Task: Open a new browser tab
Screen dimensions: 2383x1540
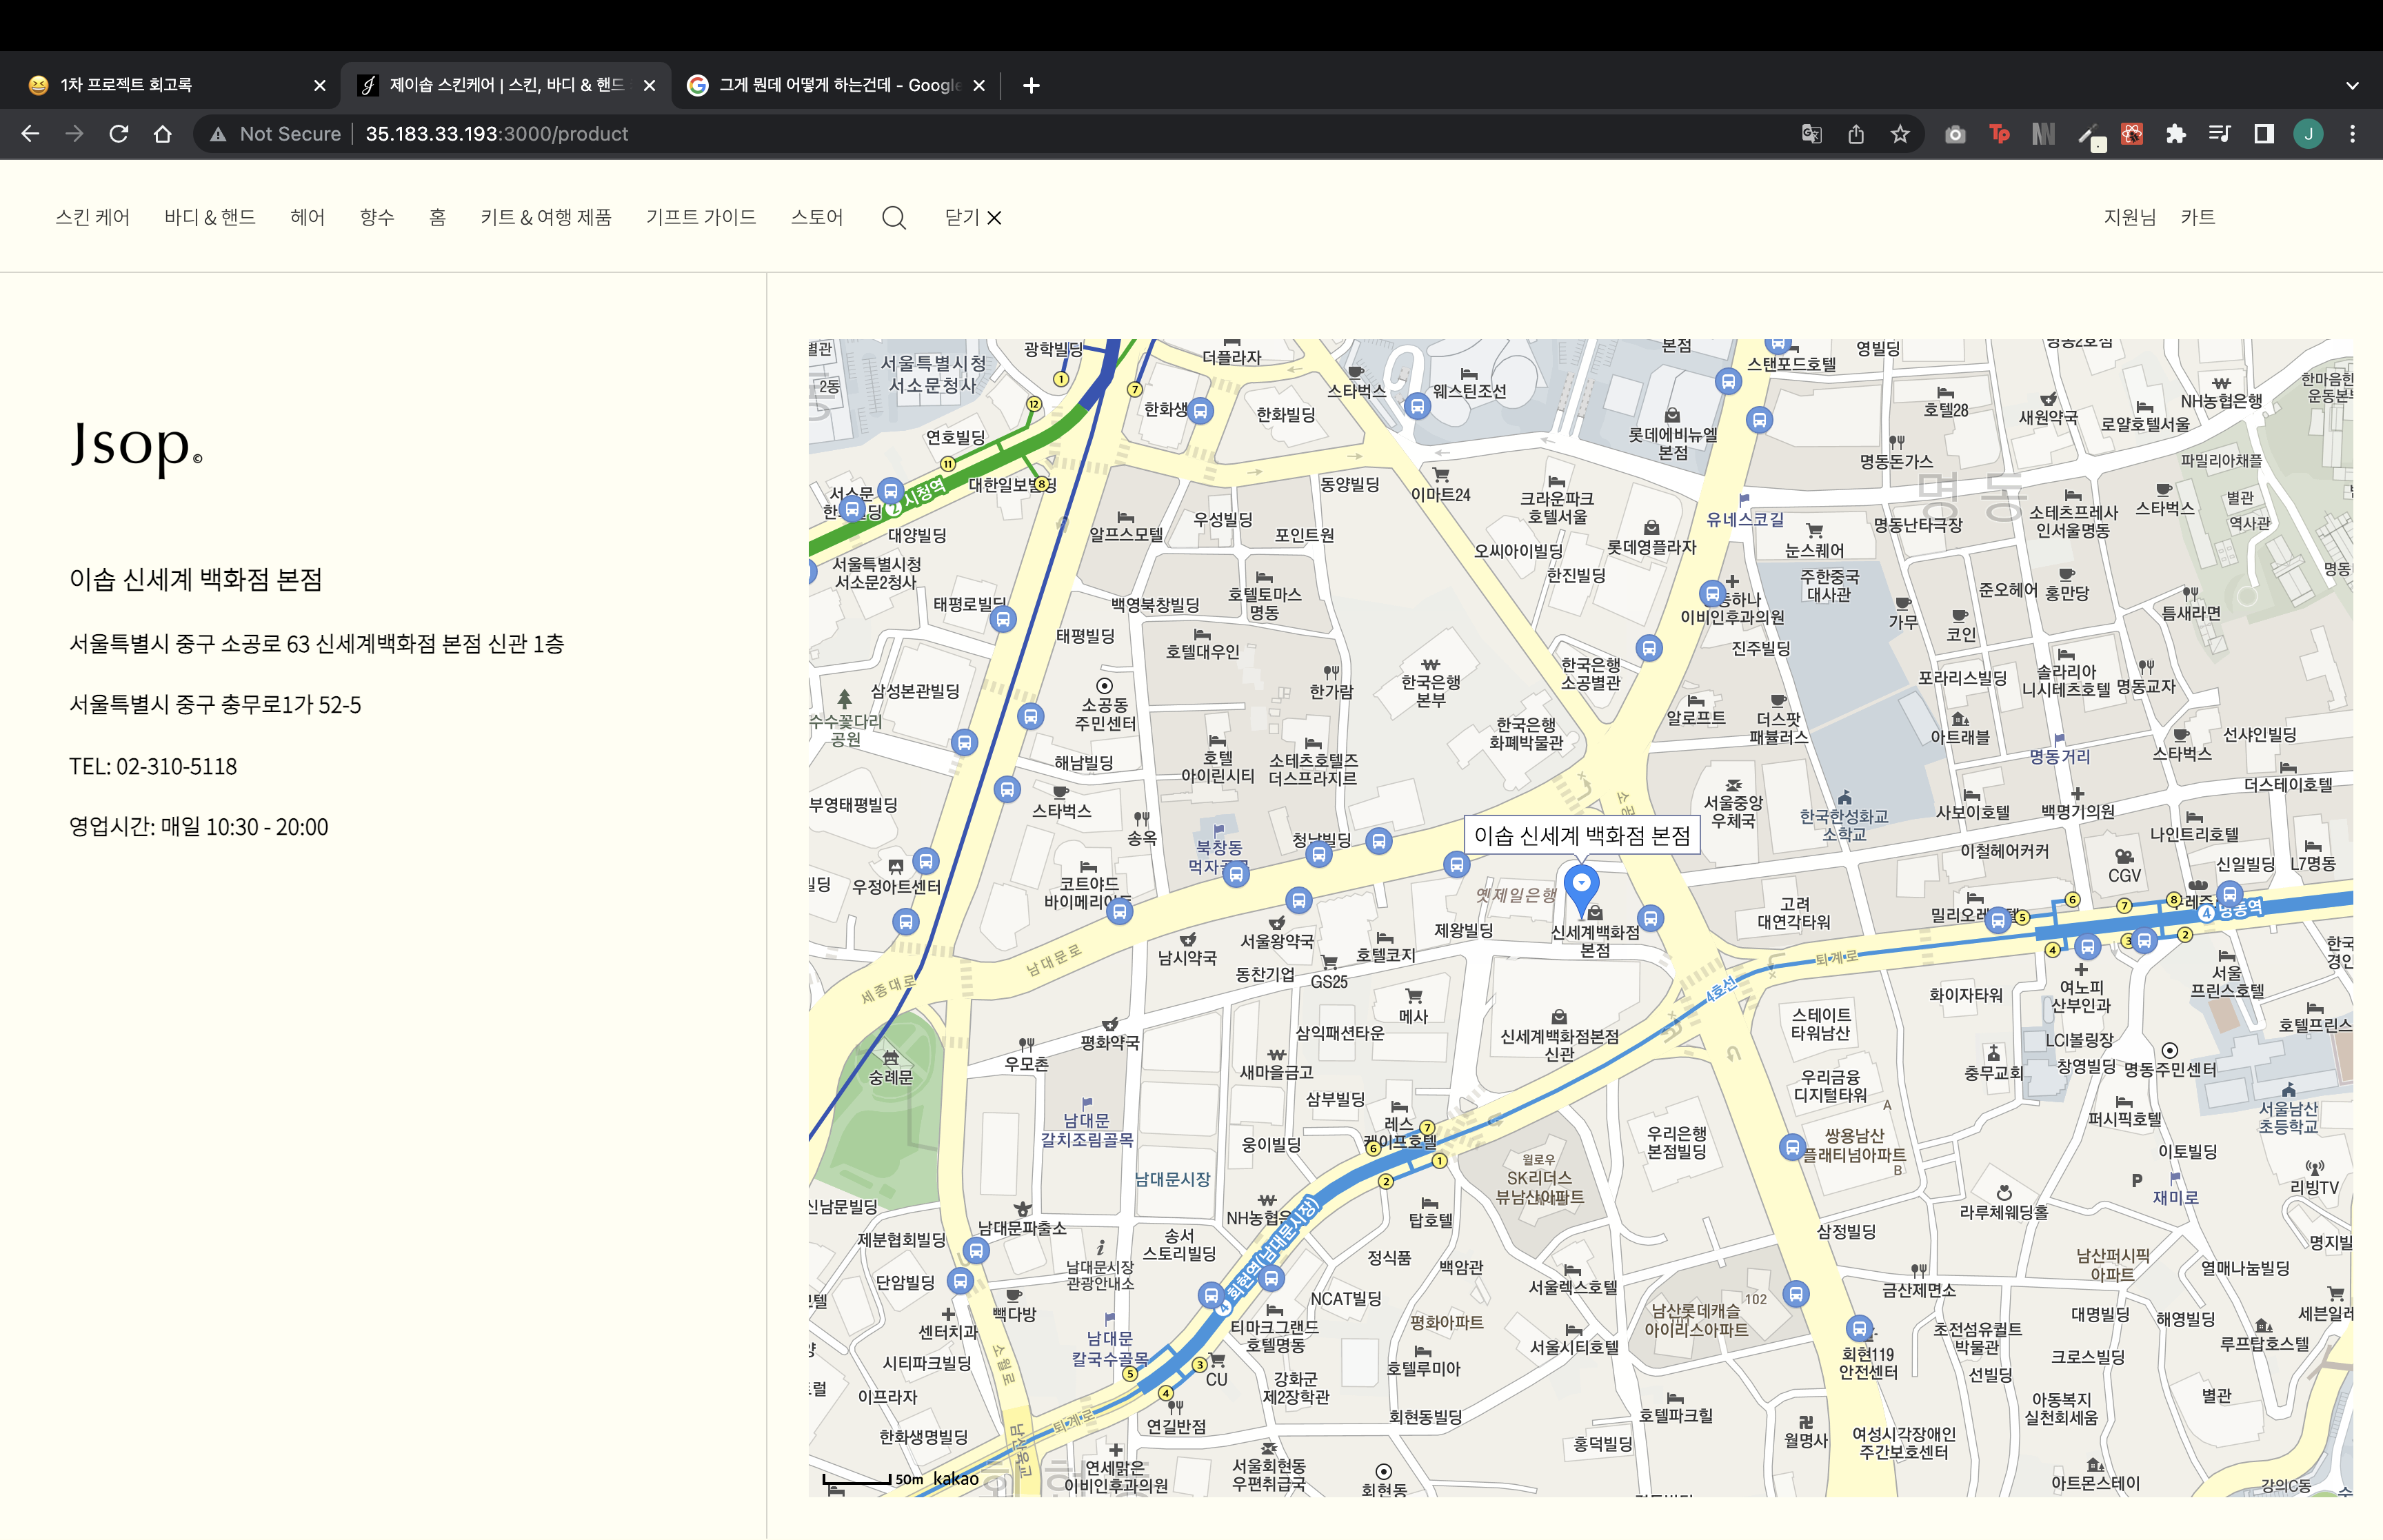Action: [1031, 85]
